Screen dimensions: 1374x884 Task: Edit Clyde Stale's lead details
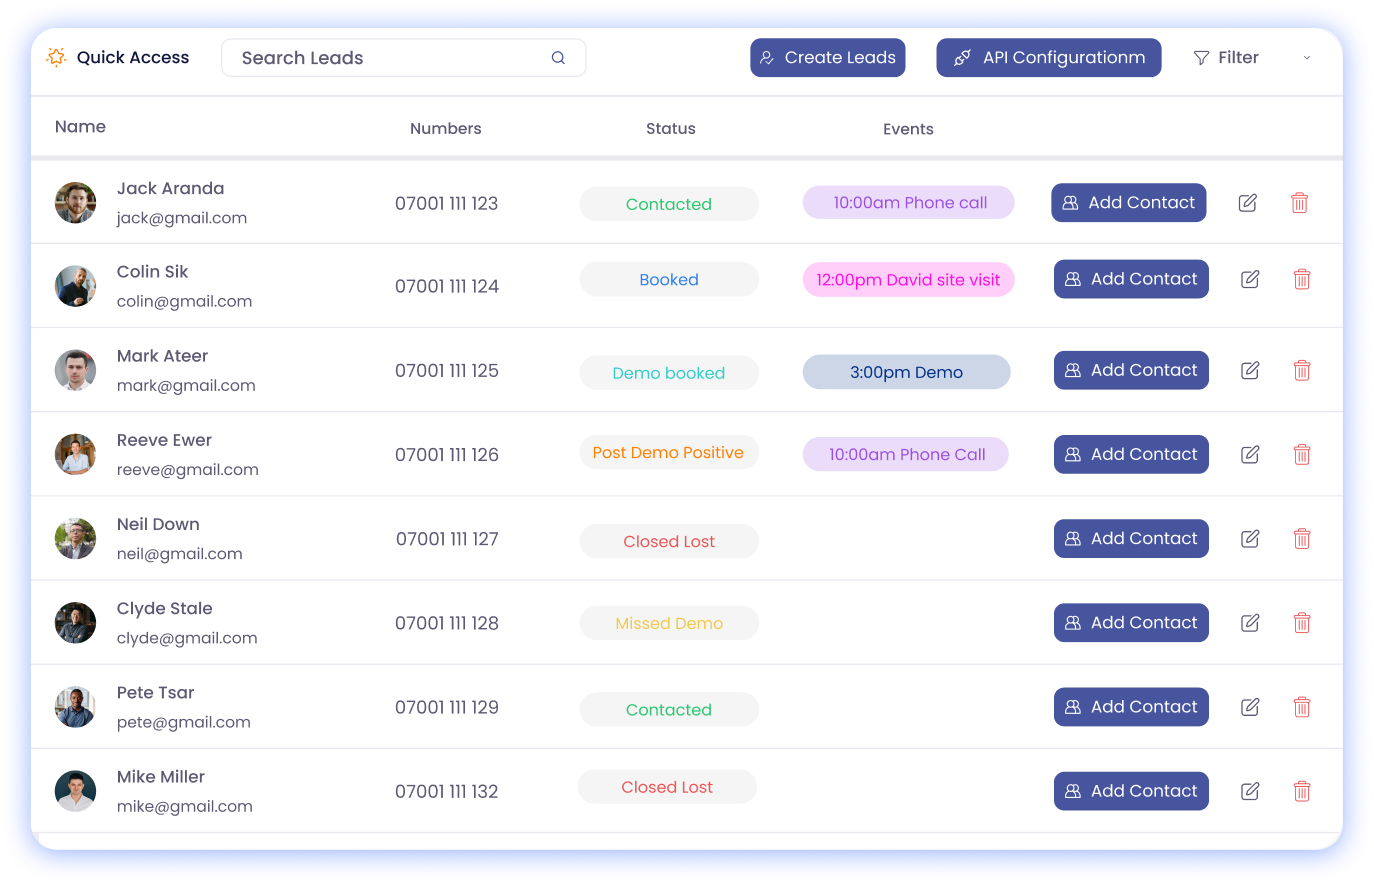(1249, 623)
